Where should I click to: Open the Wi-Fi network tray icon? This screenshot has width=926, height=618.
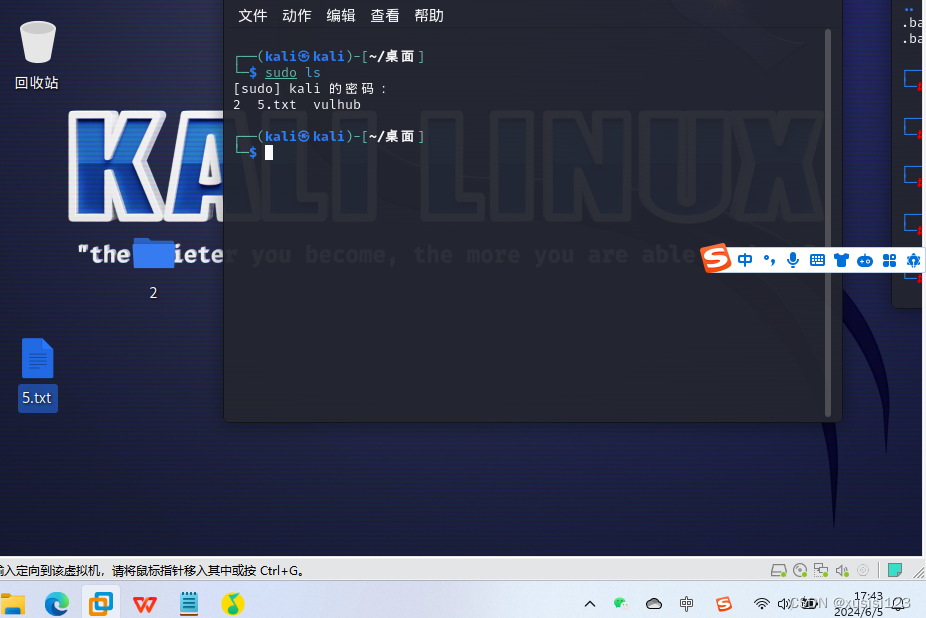click(762, 604)
